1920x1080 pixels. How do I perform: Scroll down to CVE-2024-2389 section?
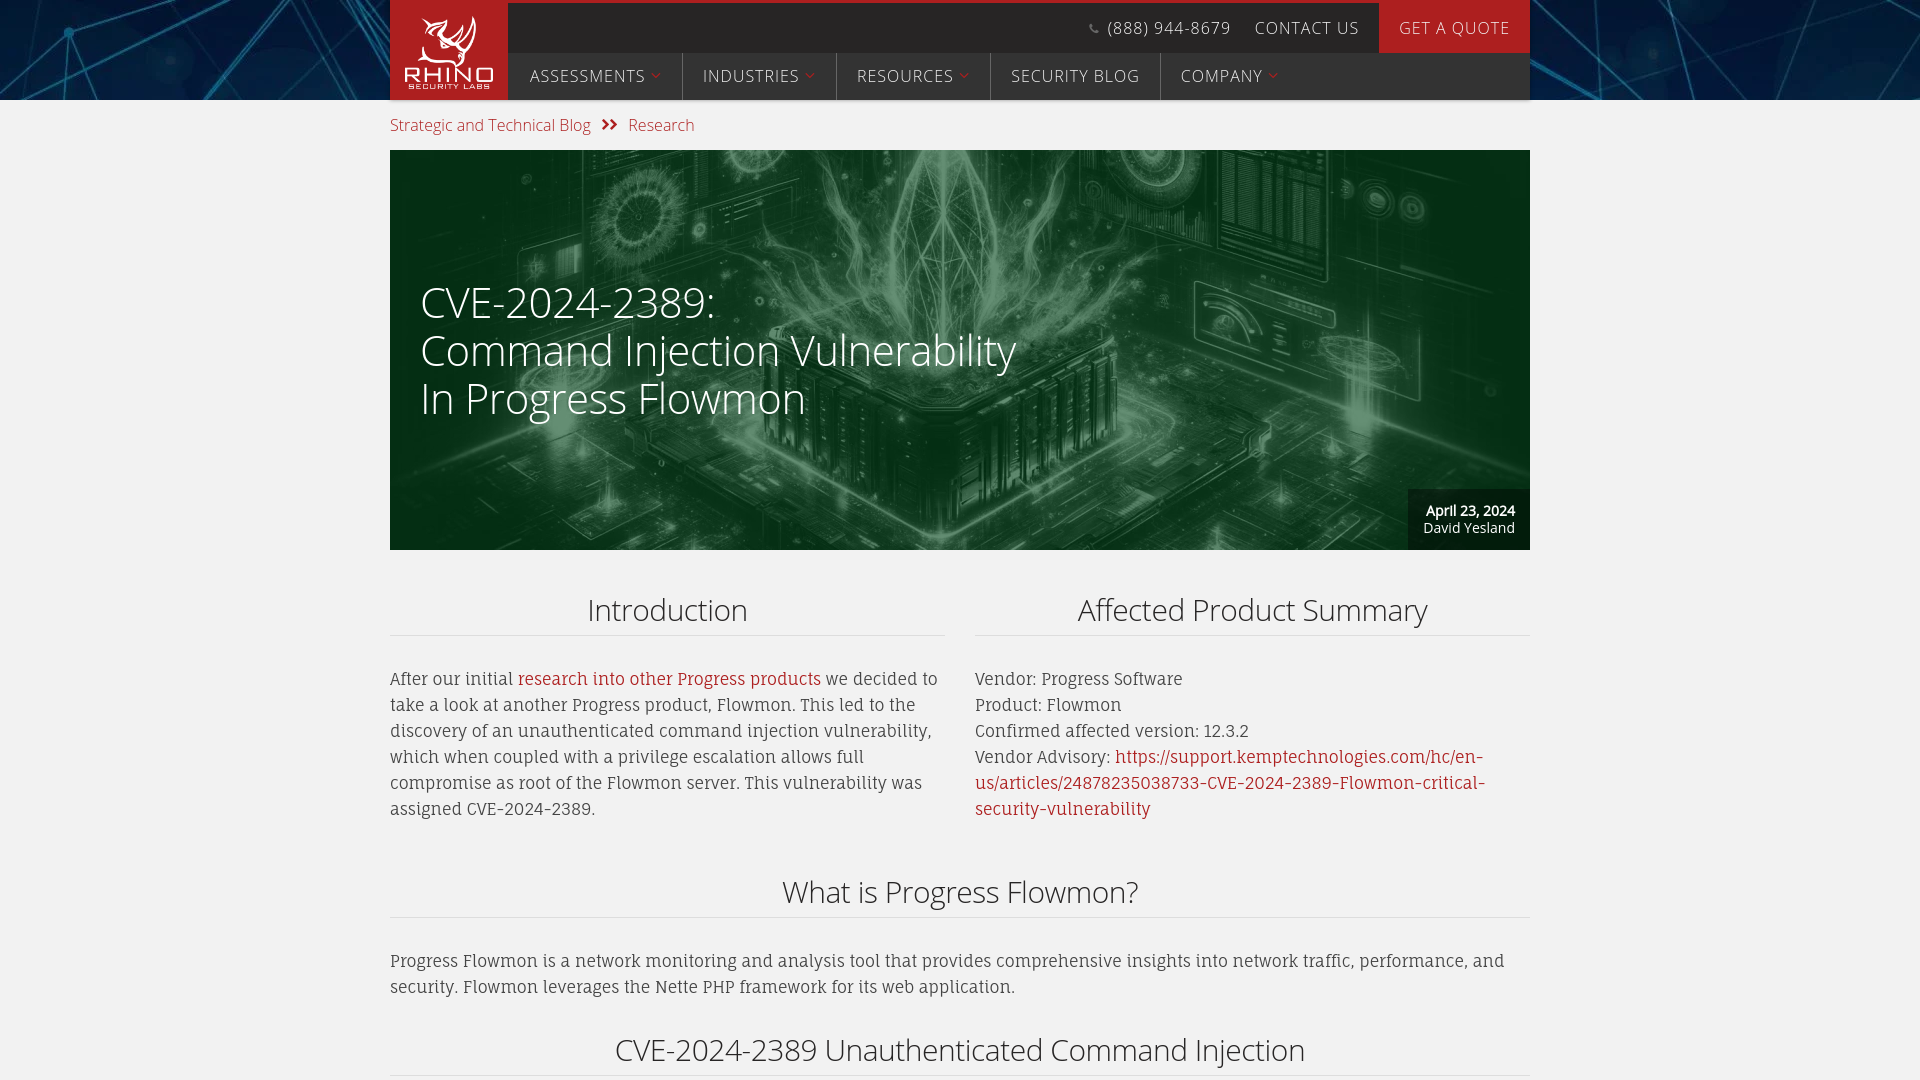(x=960, y=1050)
